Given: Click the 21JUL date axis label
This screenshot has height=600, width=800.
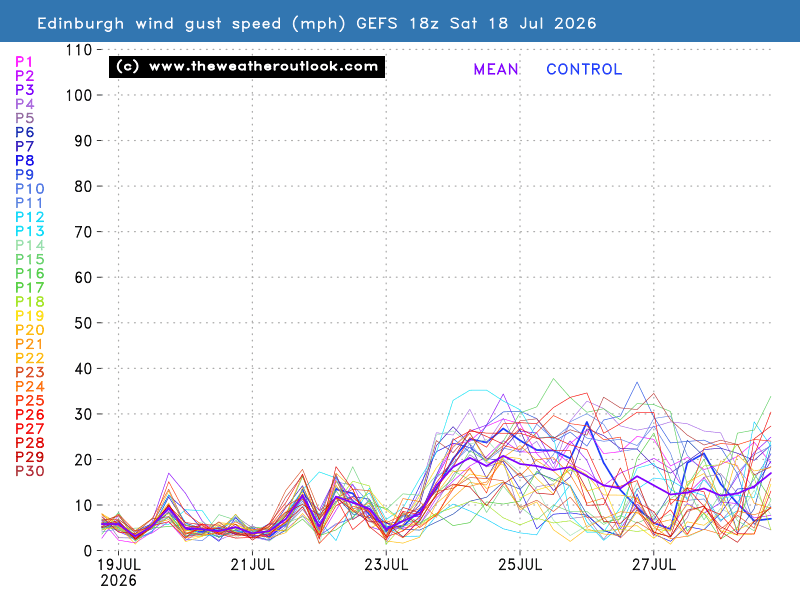Looking at the screenshot, I should pyautogui.click(x=253, y=565).
